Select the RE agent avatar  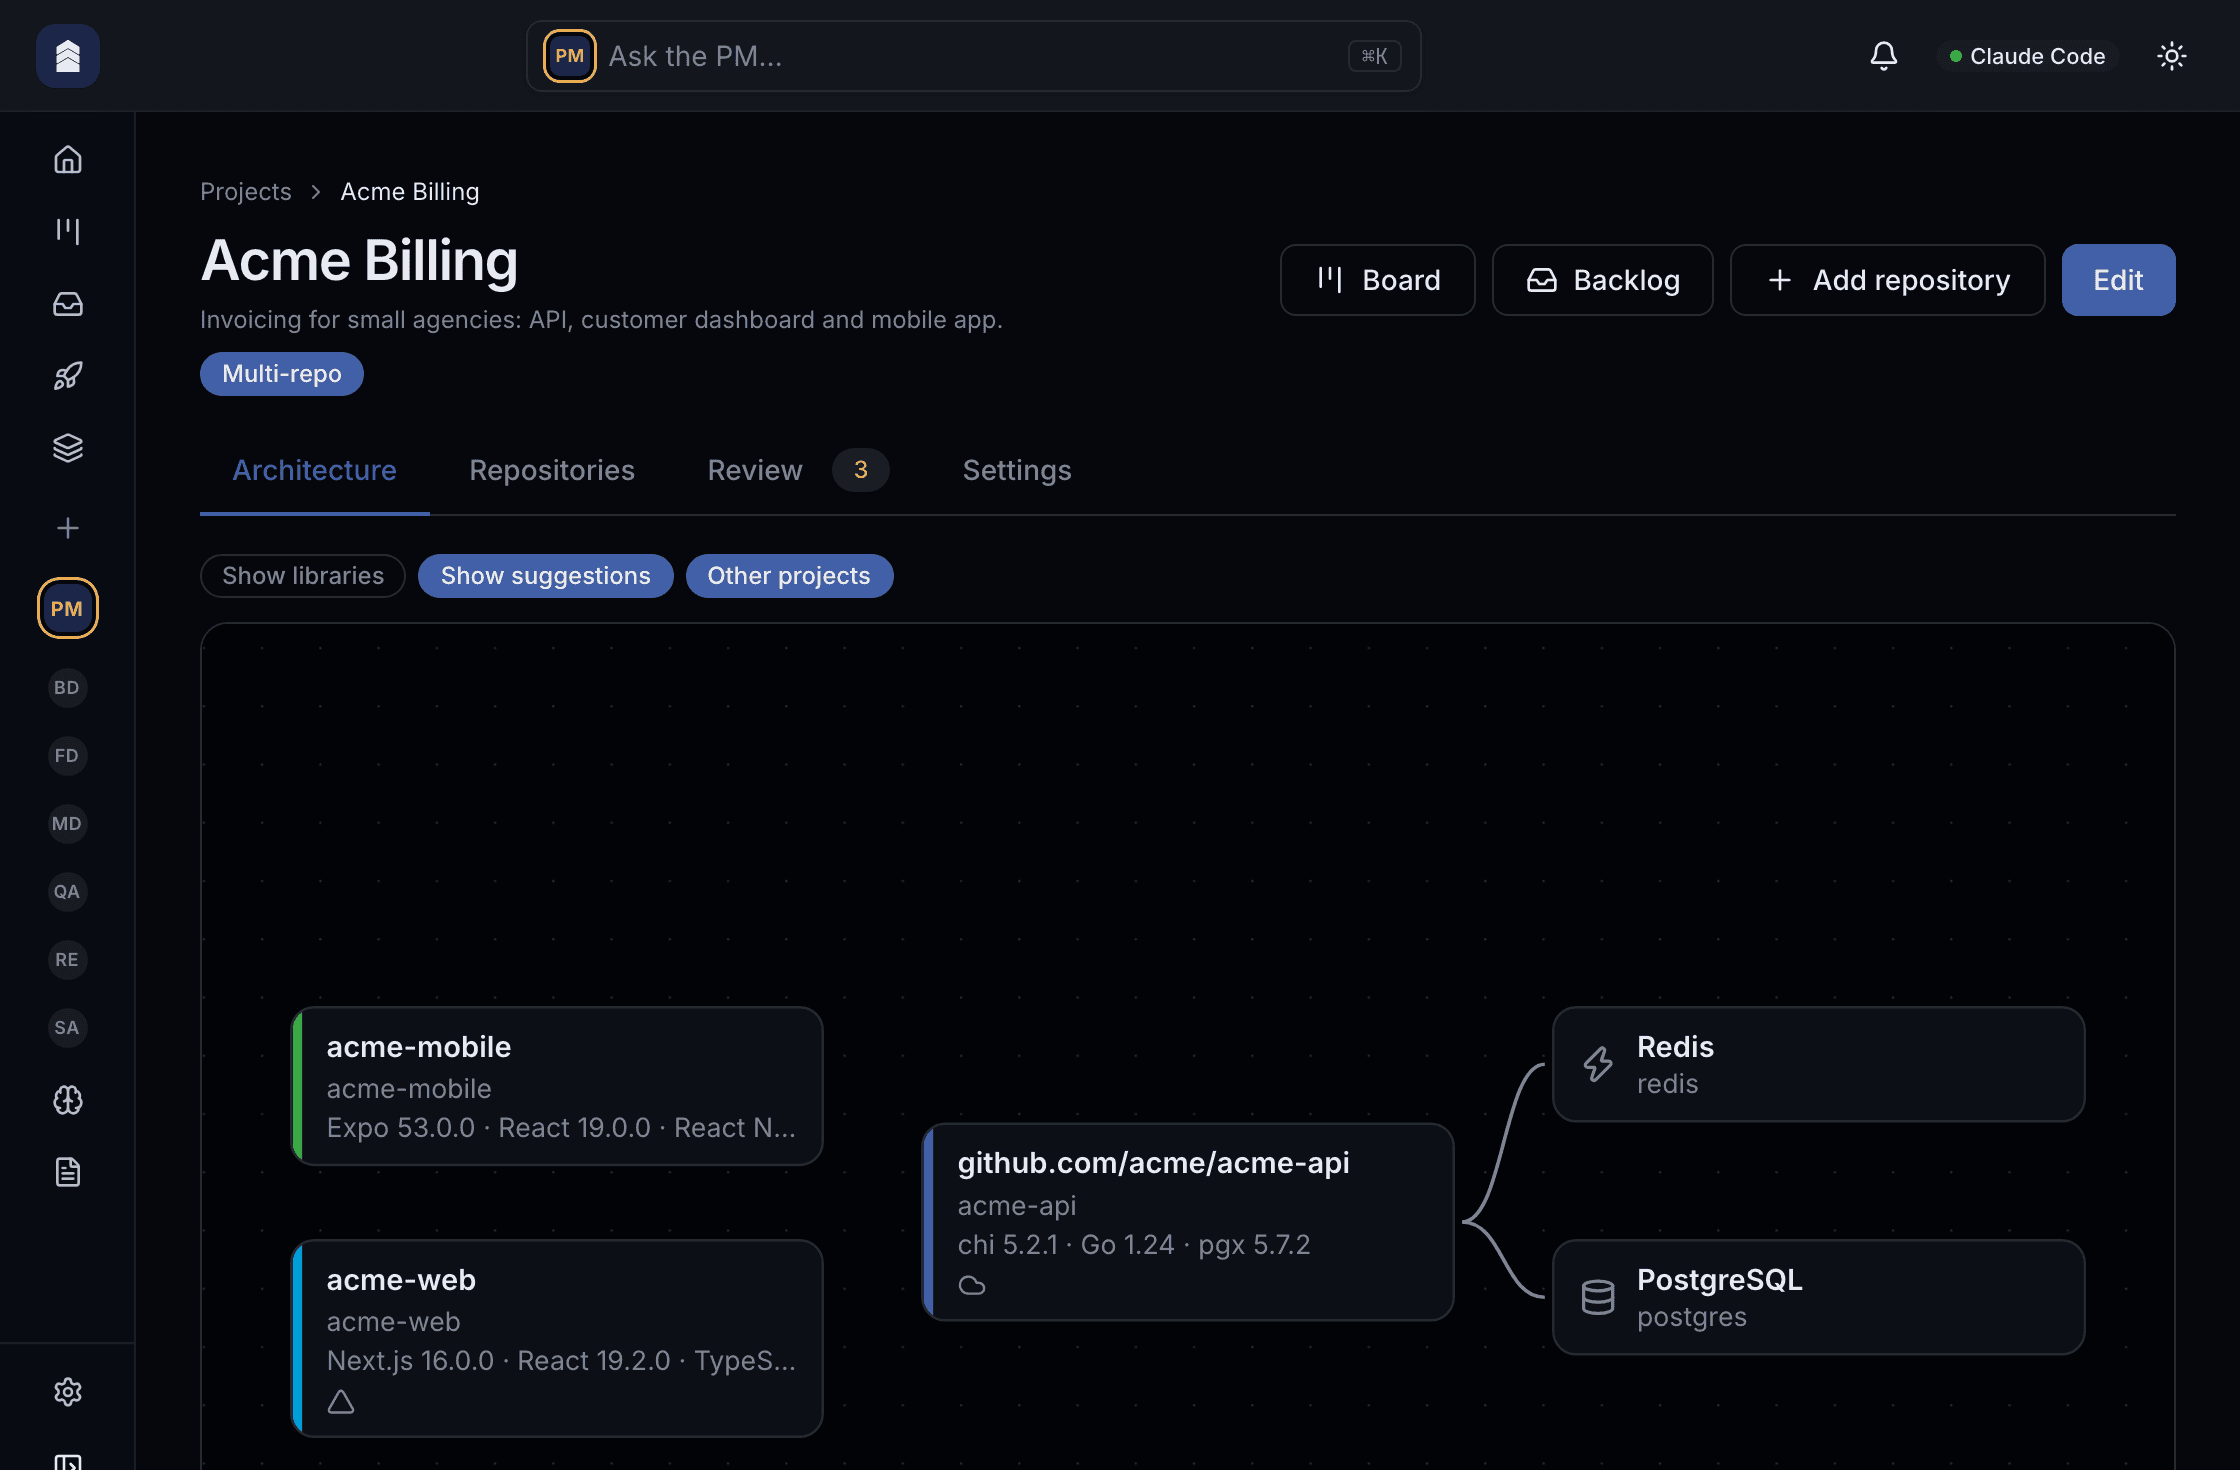tap(67, 960)
